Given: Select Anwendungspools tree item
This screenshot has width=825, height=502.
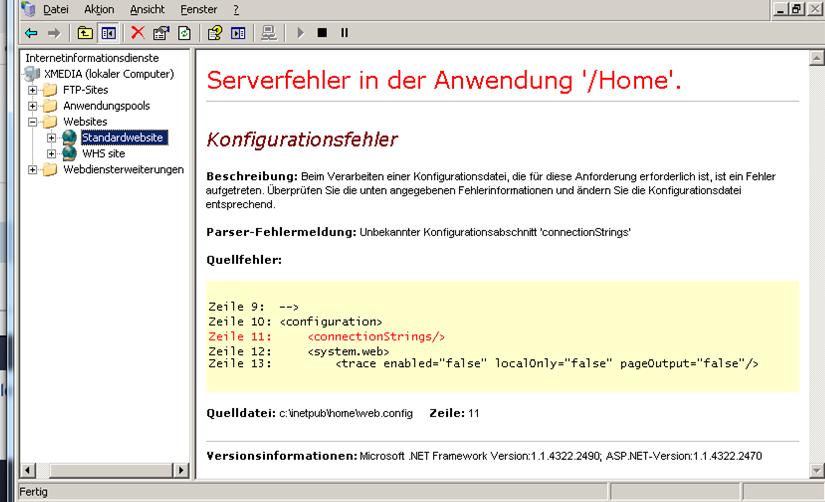Looking at the screenshot, I should [x=106, y=106].
